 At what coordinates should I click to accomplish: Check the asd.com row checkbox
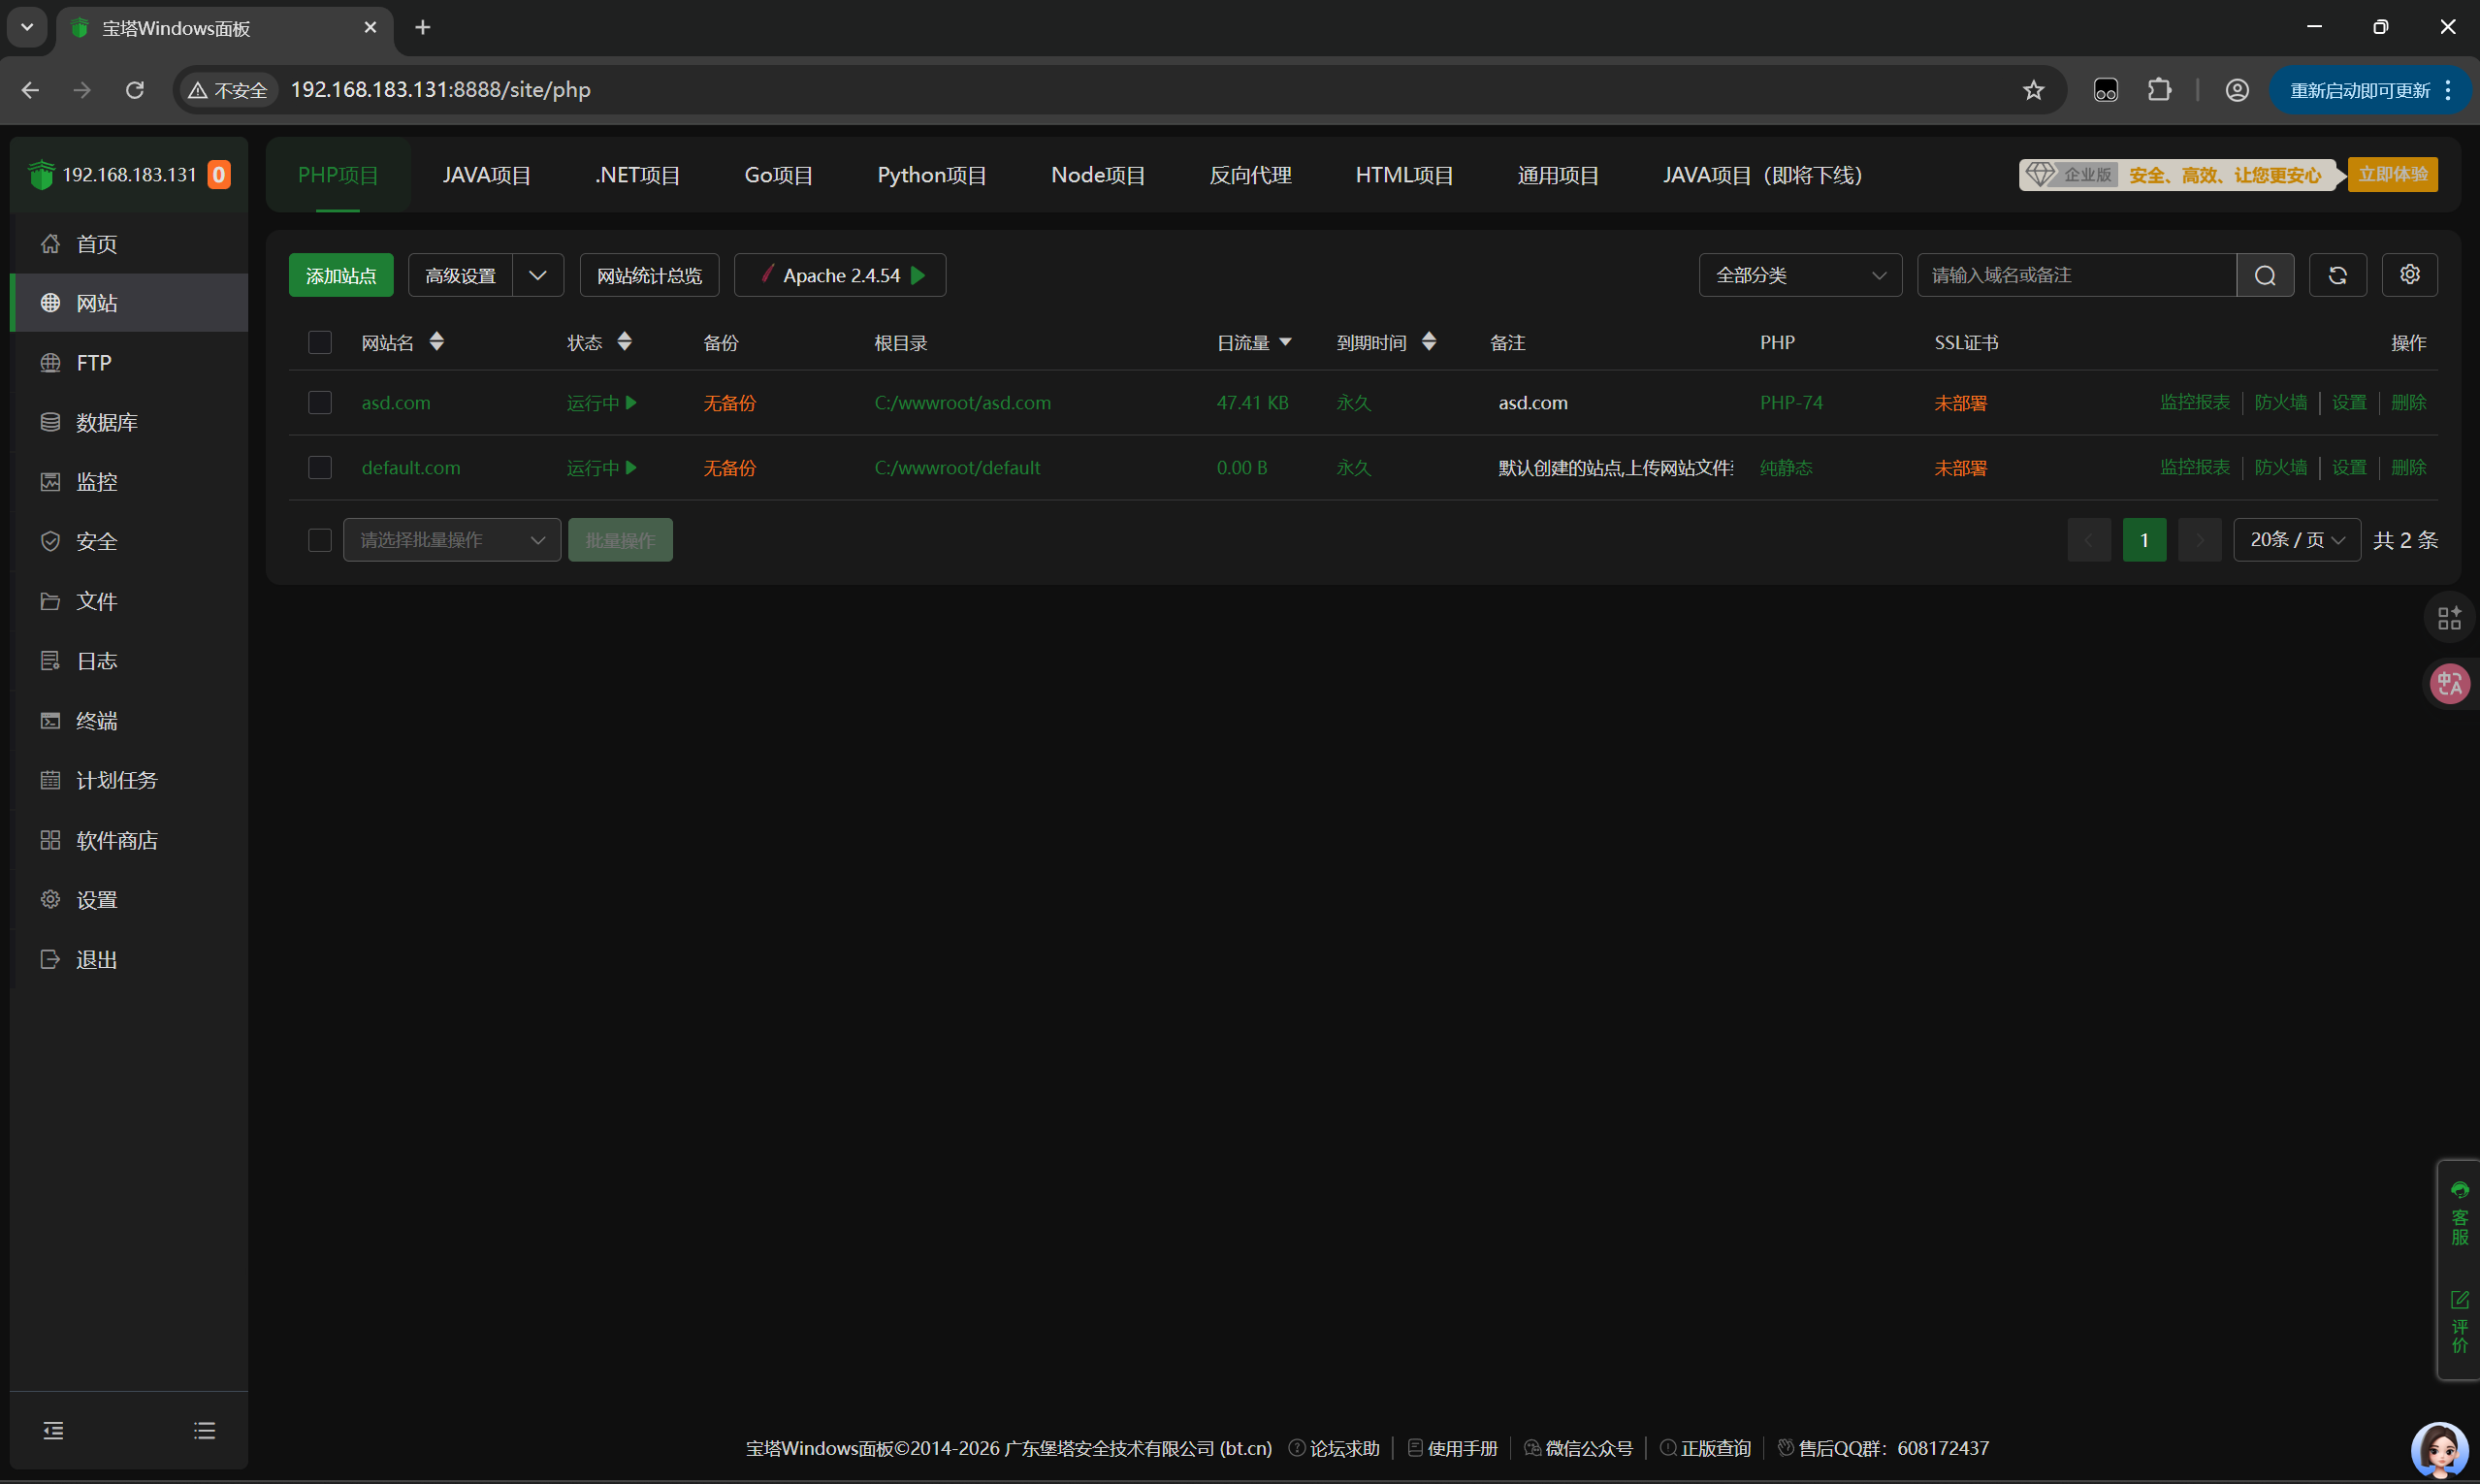tap(320, 403)
